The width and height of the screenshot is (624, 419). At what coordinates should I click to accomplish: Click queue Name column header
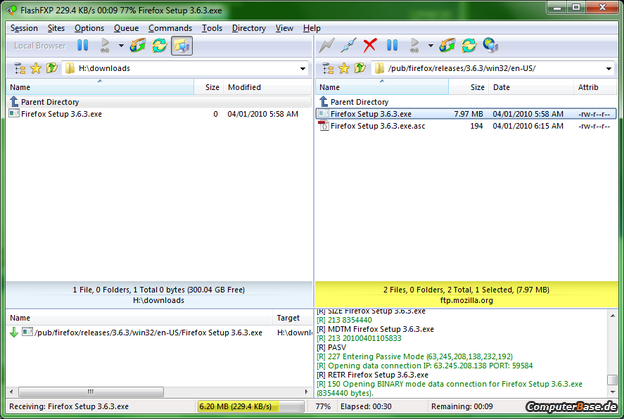[139, 318]
